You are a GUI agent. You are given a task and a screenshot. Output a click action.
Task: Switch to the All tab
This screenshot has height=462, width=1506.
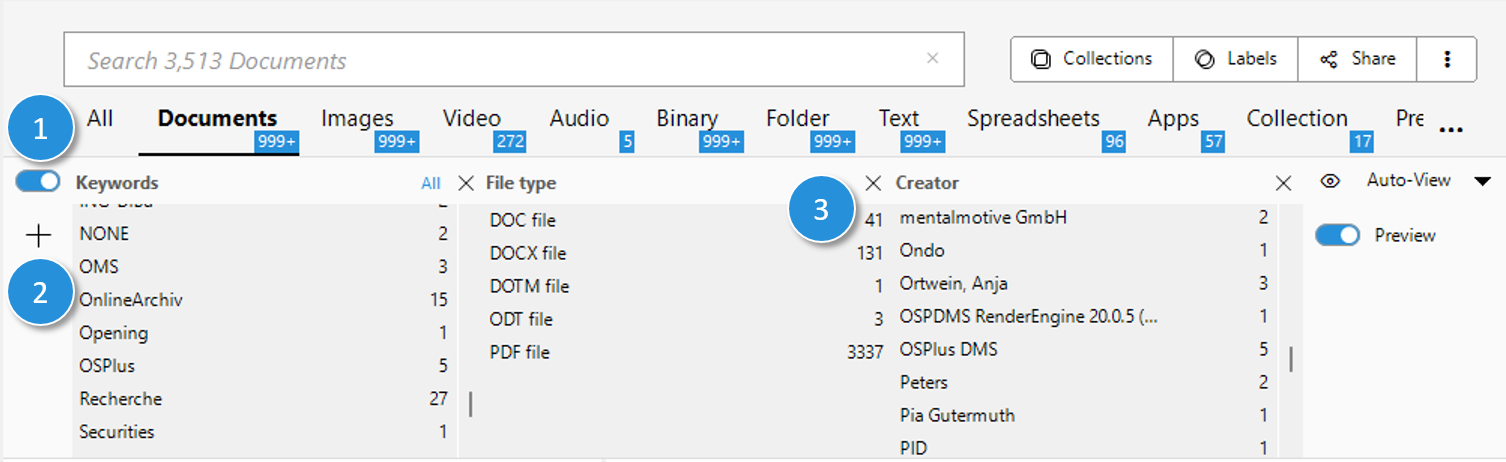pos(100,119)
